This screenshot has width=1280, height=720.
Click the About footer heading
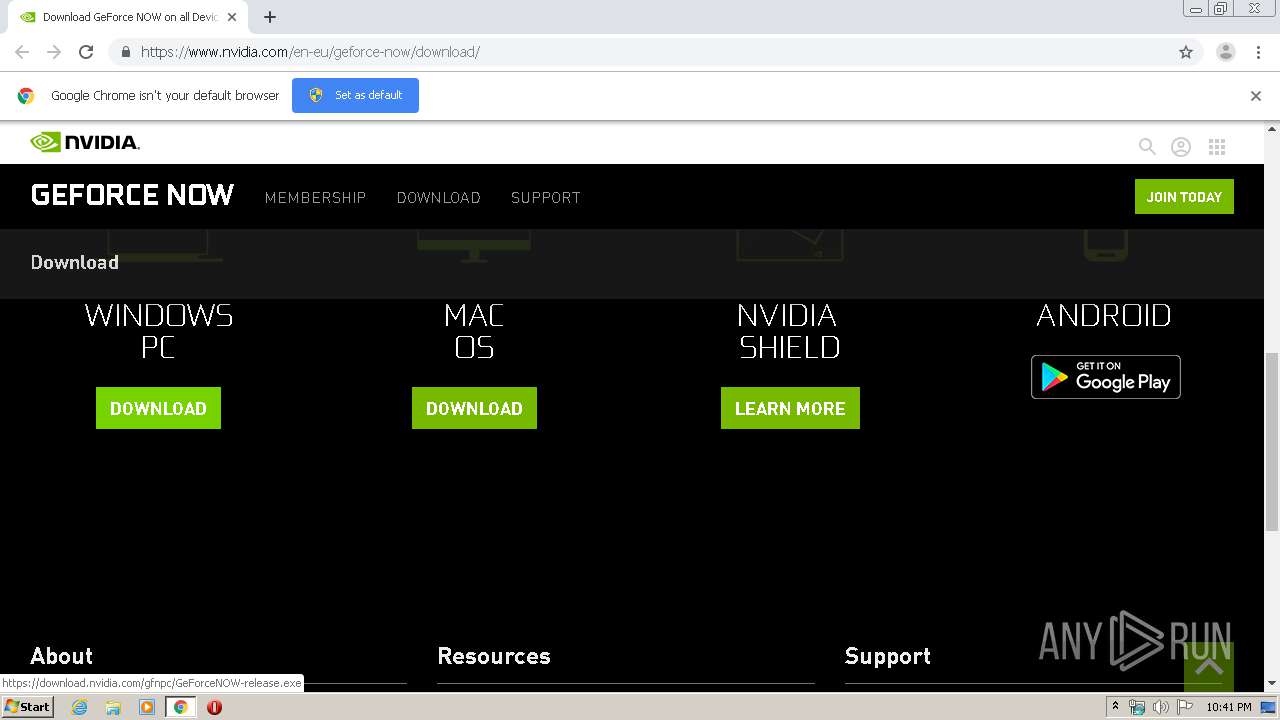(61, 656)
